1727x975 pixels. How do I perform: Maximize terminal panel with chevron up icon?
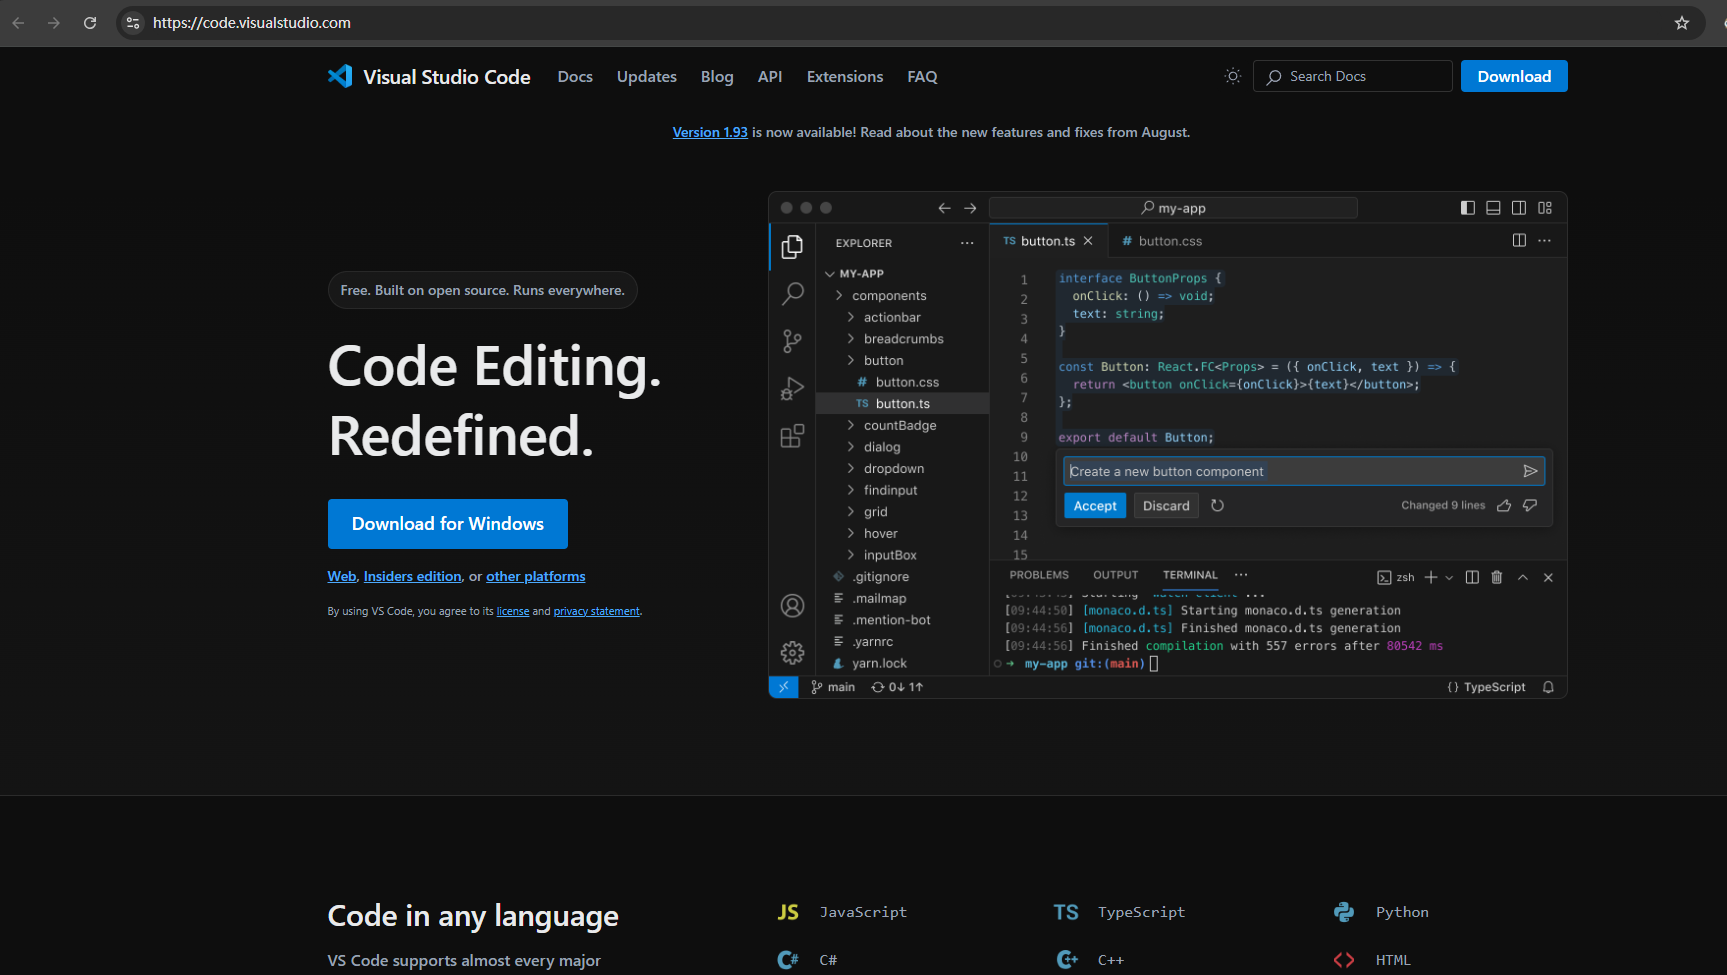pyautogui.click(x=1523, y=577)
